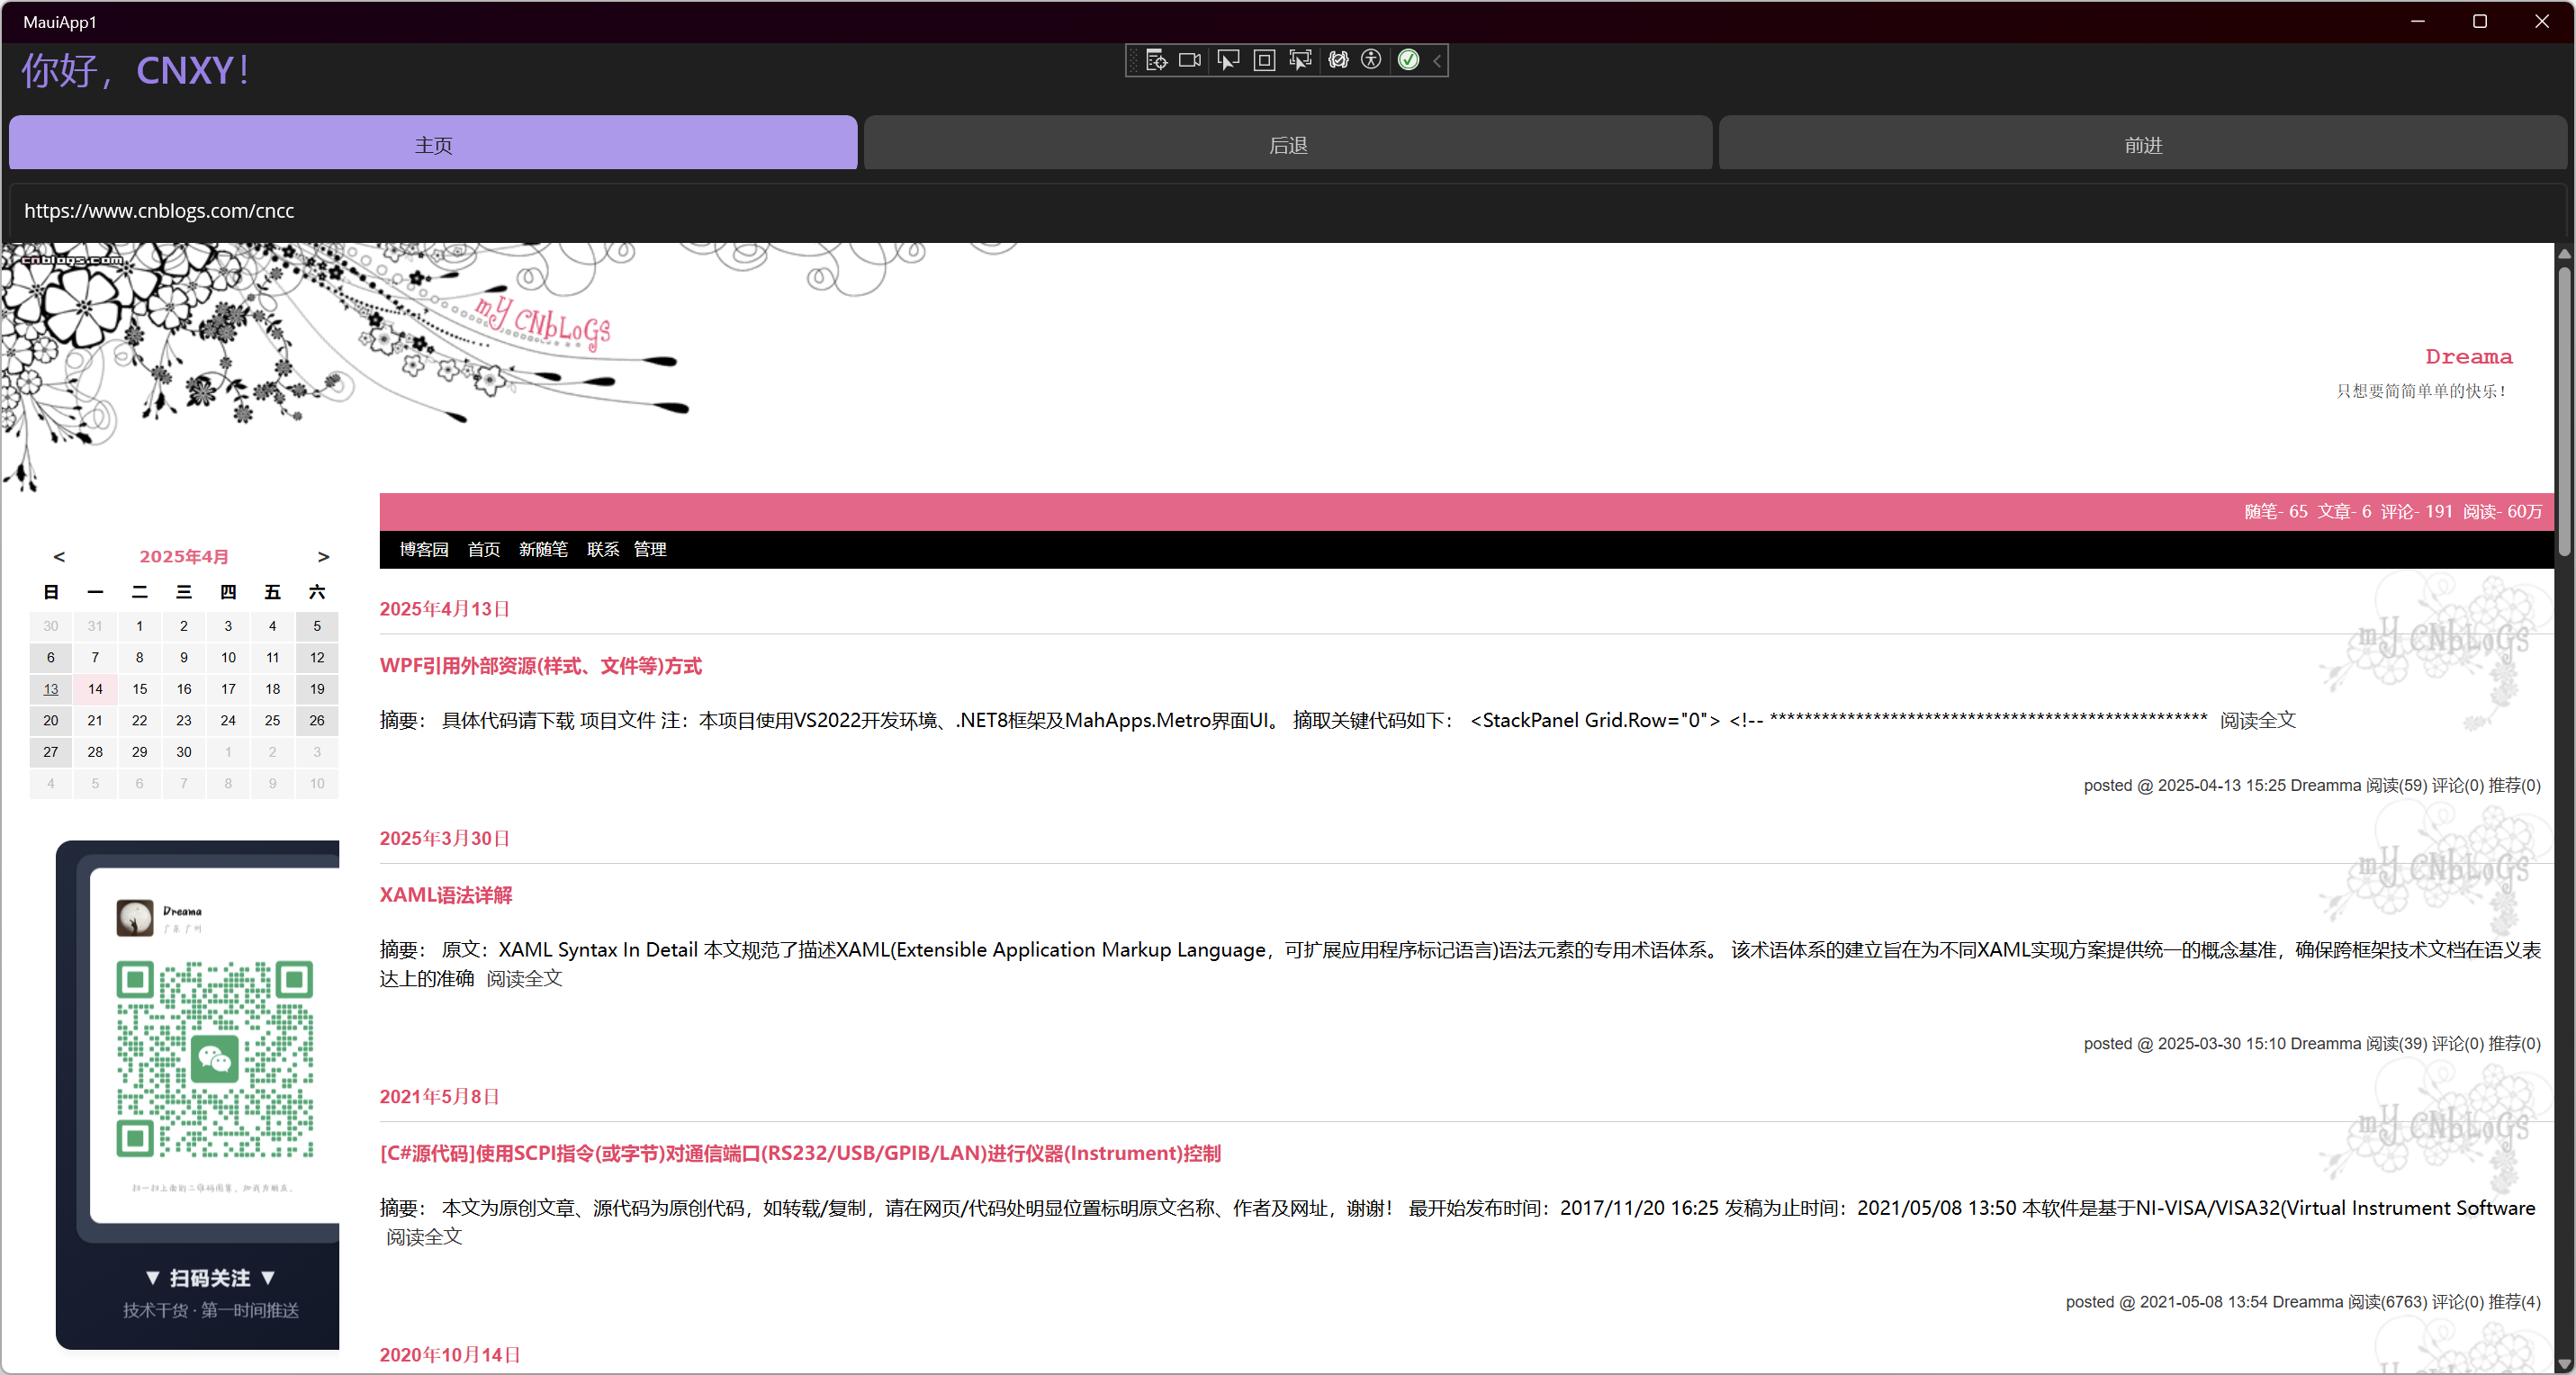The height and width of the screenshot is (1375, 2576).
Task: Open Live Visual Tree from debug toolbar
Action: point(1156,60)
